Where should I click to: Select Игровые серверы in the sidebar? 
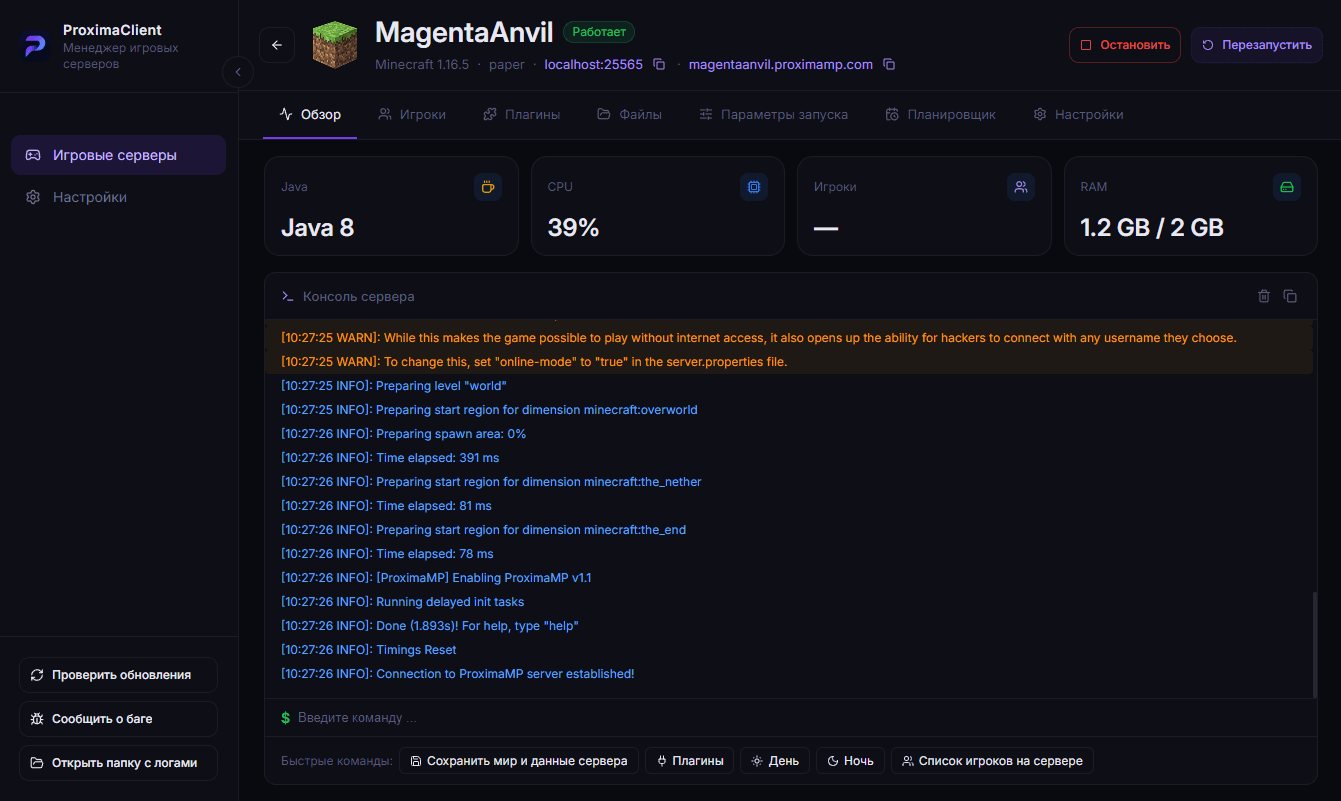(118, 155)
